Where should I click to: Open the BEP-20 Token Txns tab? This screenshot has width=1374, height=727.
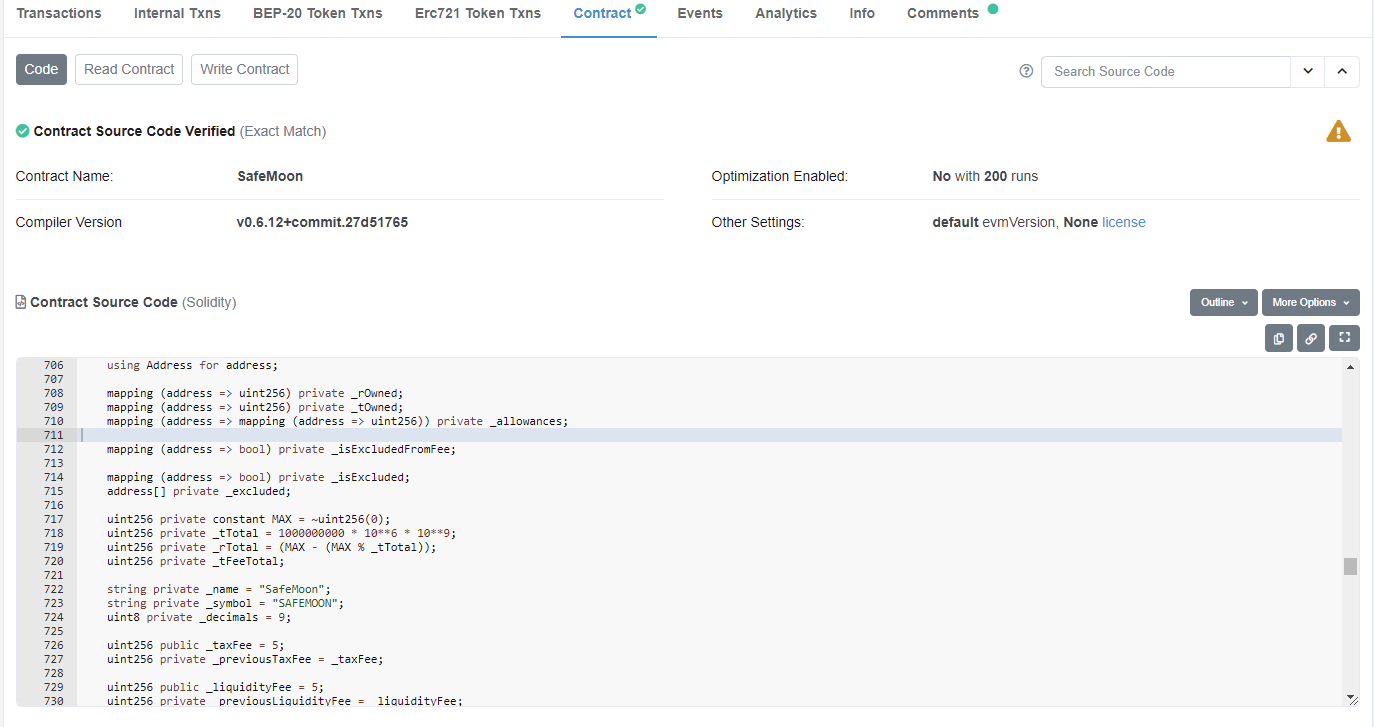pyautogui.click(x=318, y=13)
